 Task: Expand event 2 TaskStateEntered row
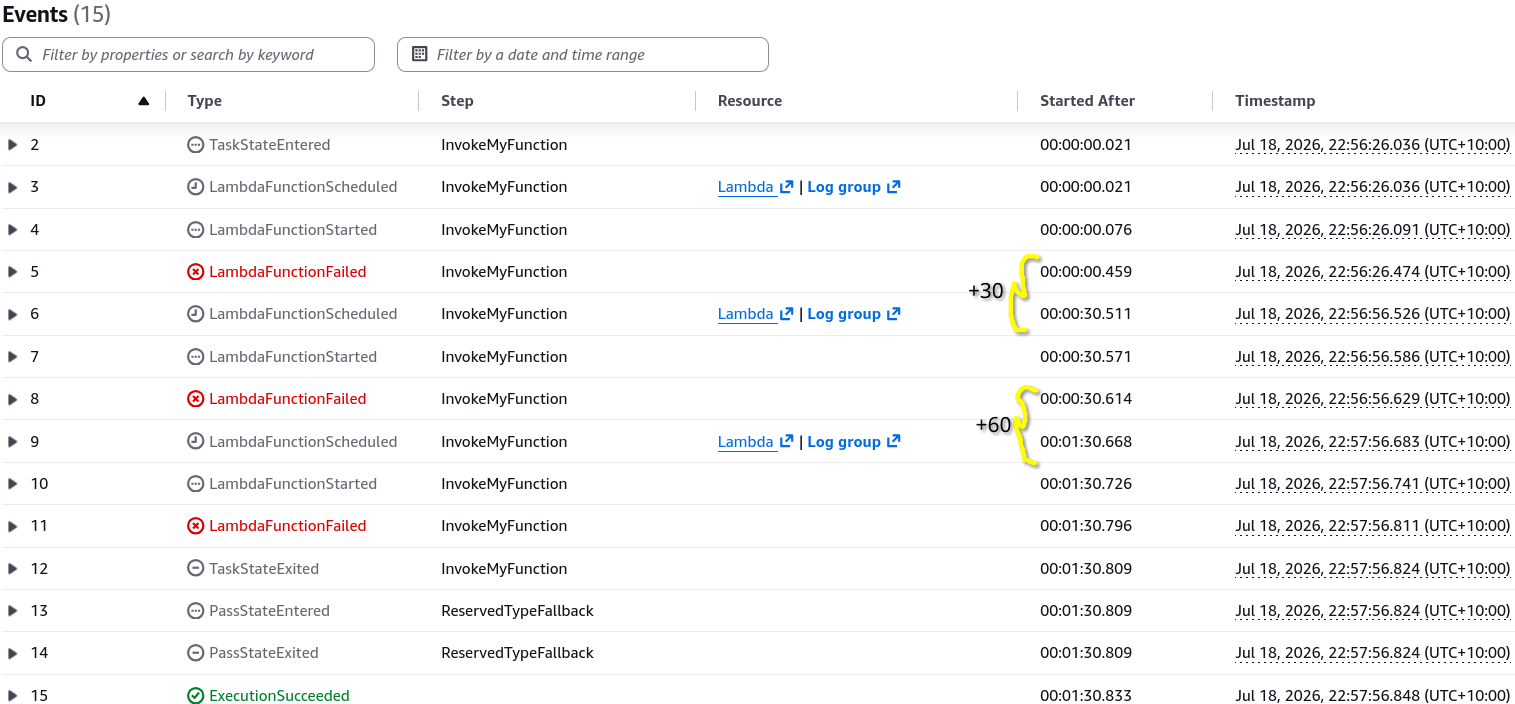pyautogui.click(x=13, y=145)
